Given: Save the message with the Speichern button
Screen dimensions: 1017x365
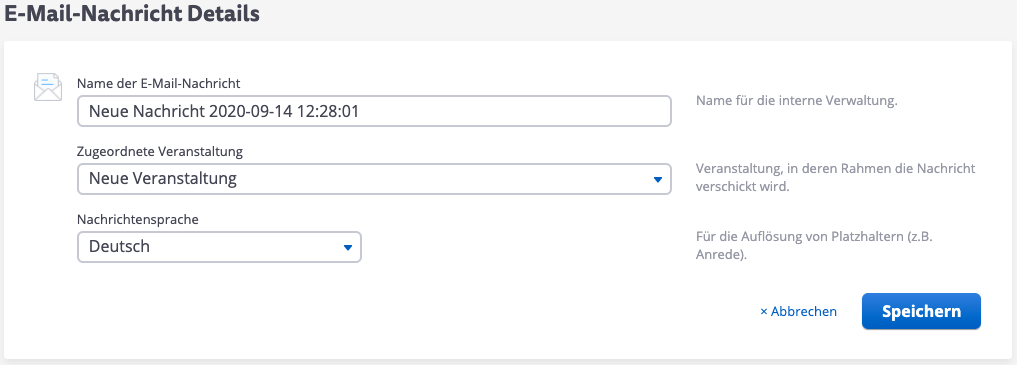Looking at the screenshot, I should tap(921, 311).
